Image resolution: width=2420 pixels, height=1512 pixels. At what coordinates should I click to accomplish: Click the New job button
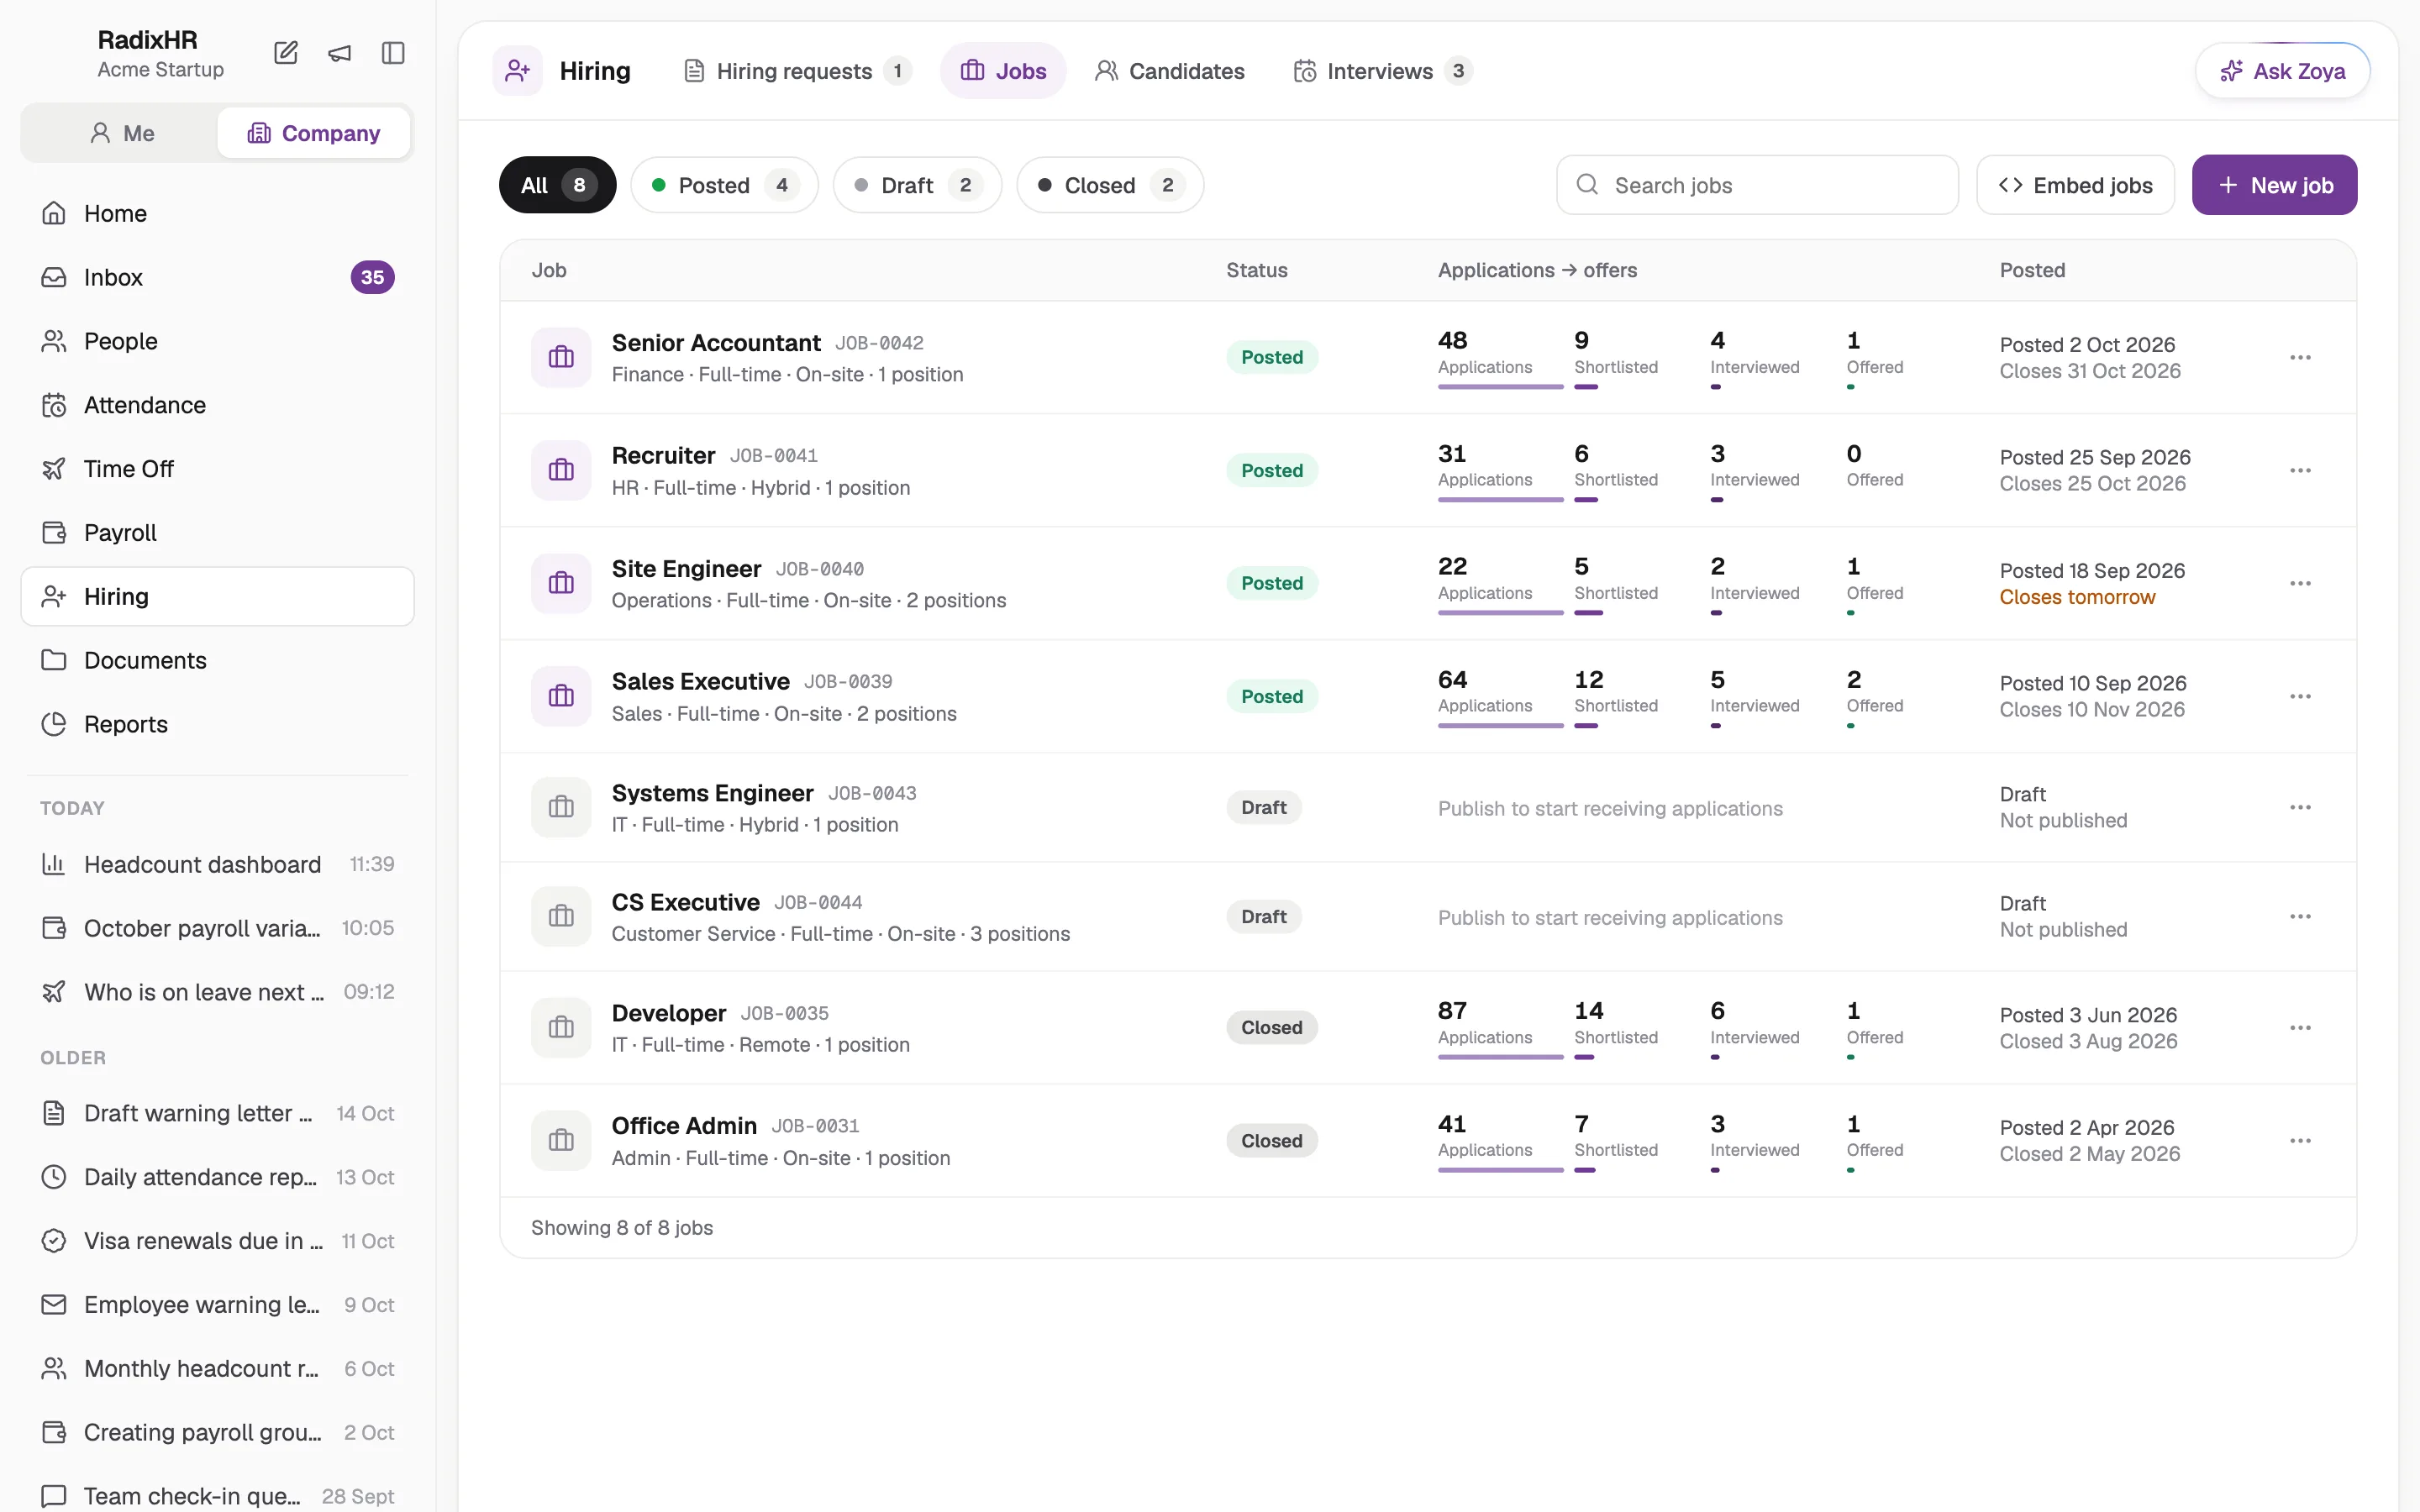click(2274, 185)
